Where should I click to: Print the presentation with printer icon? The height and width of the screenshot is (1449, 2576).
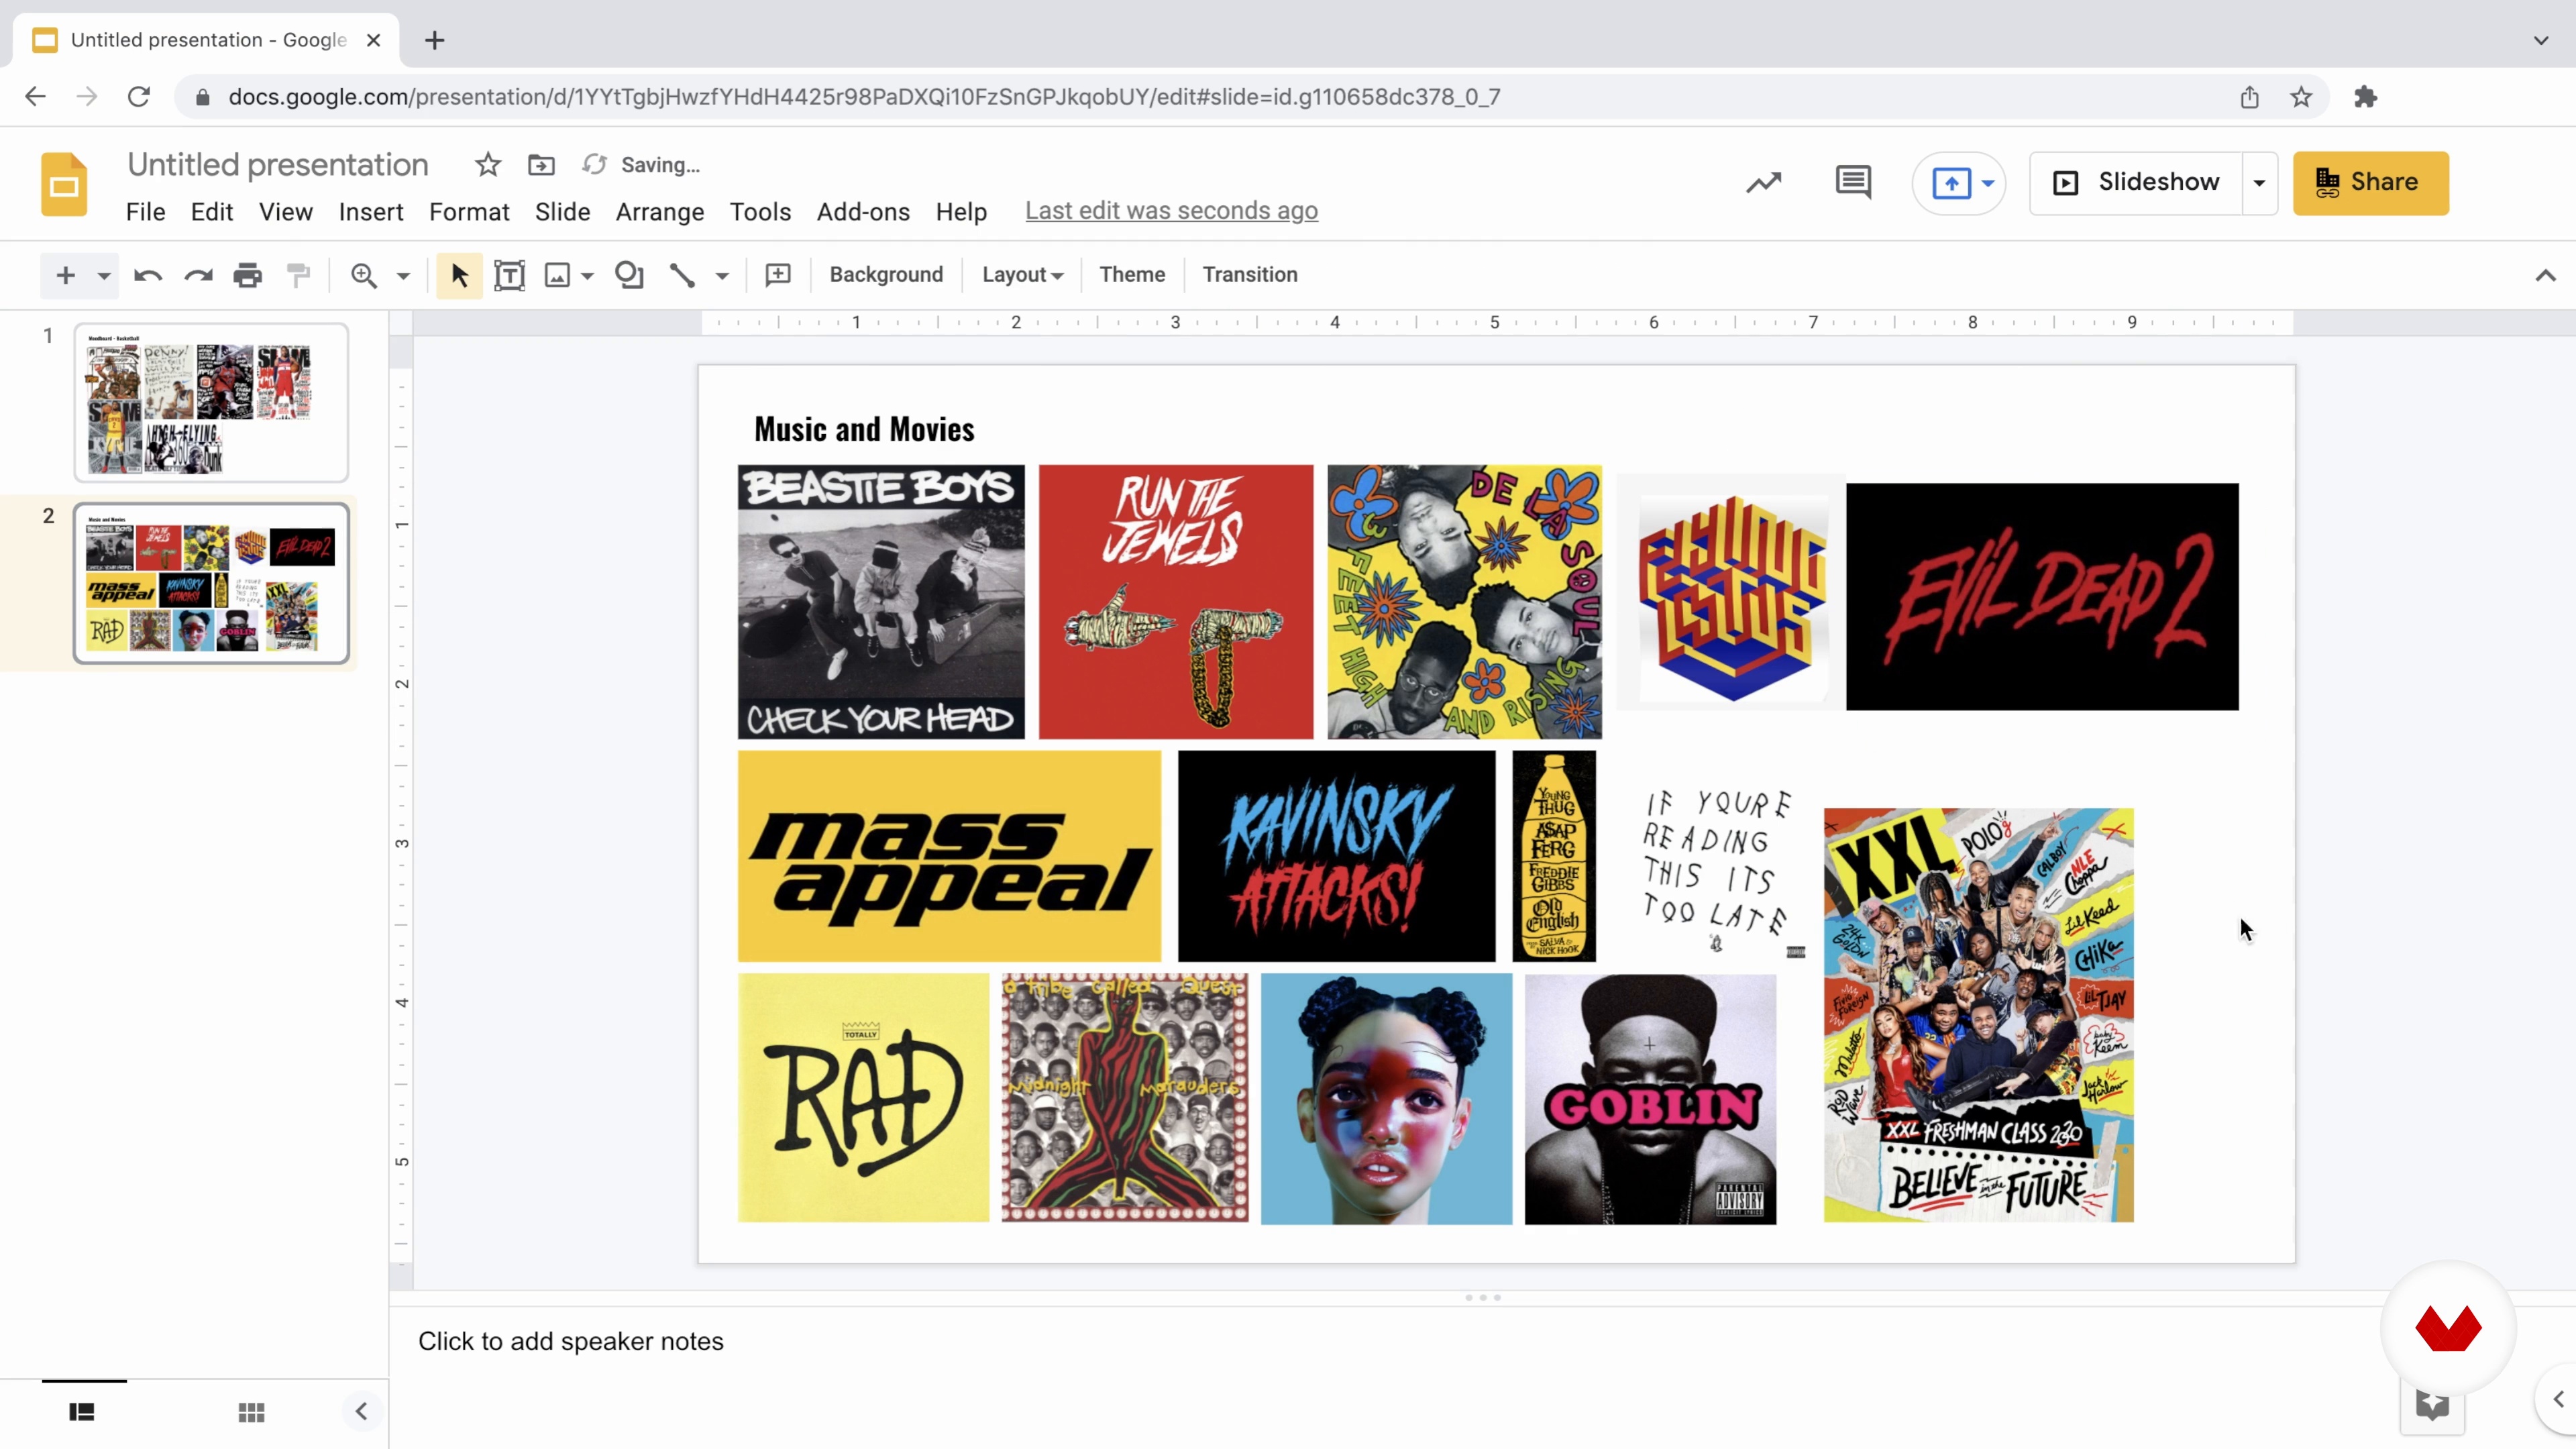(247, 275)
